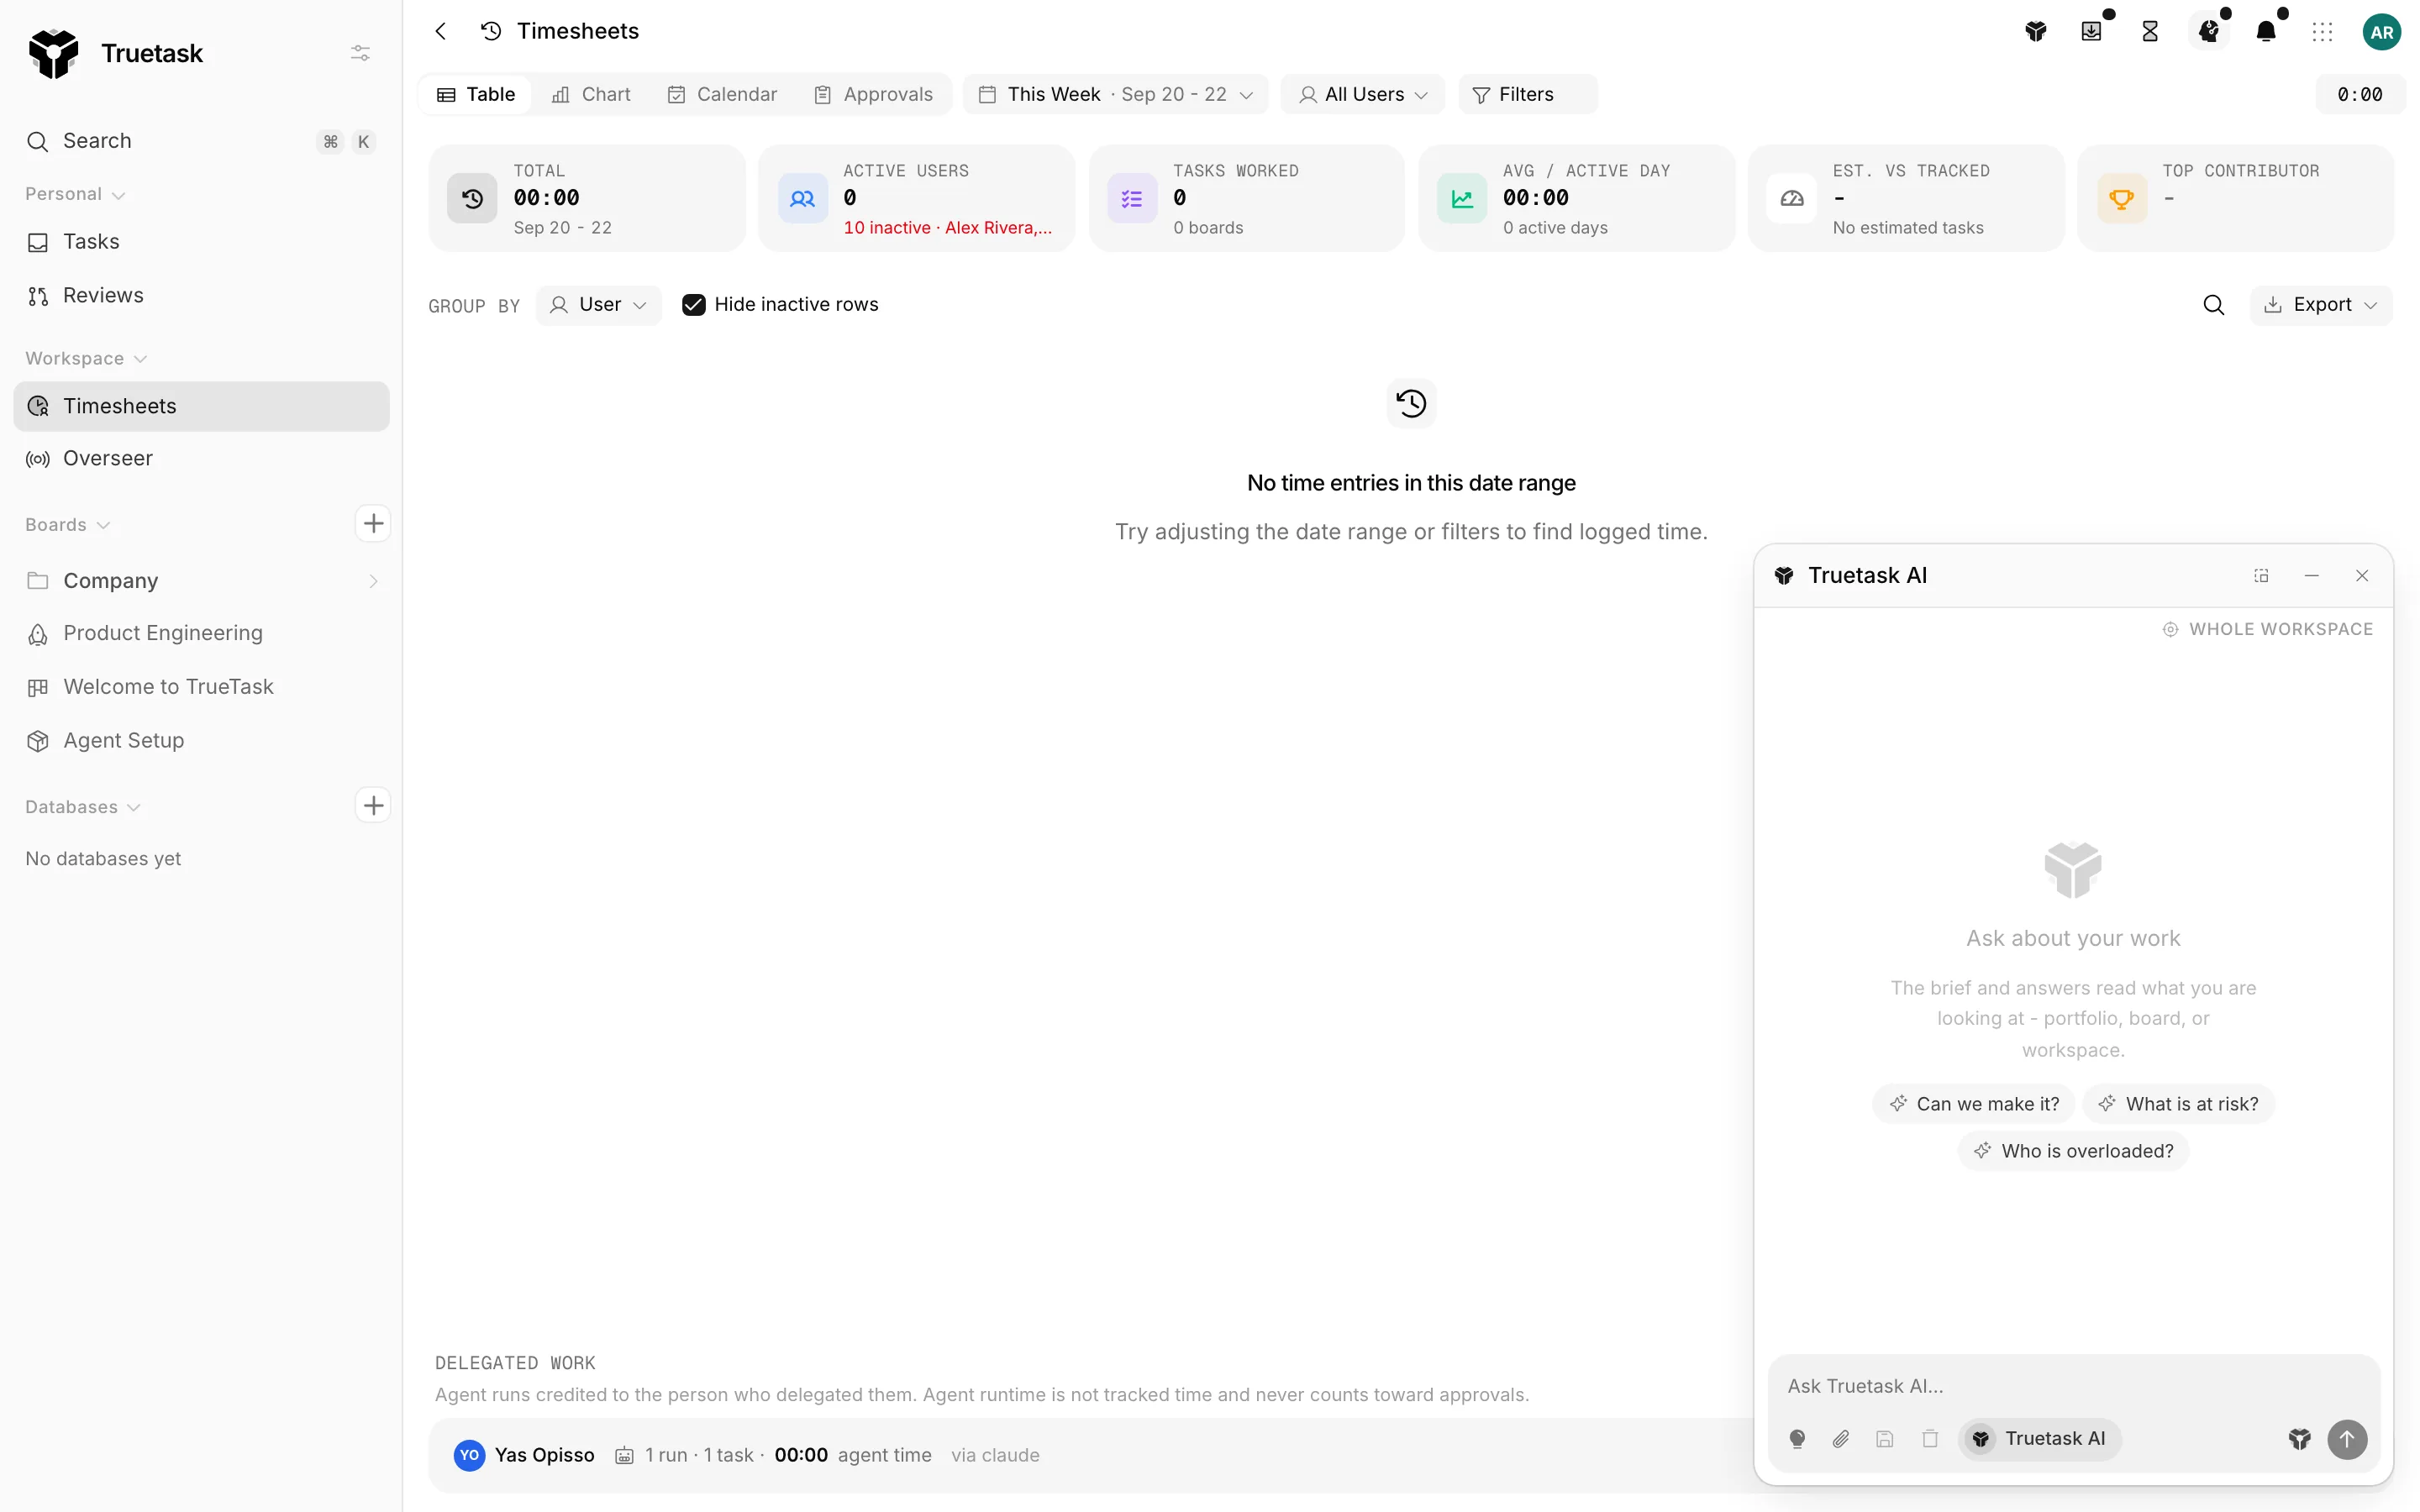2420x1512 pixels.
Task: Close the Truetask AI panel
Action: (x=2362, y=576)
